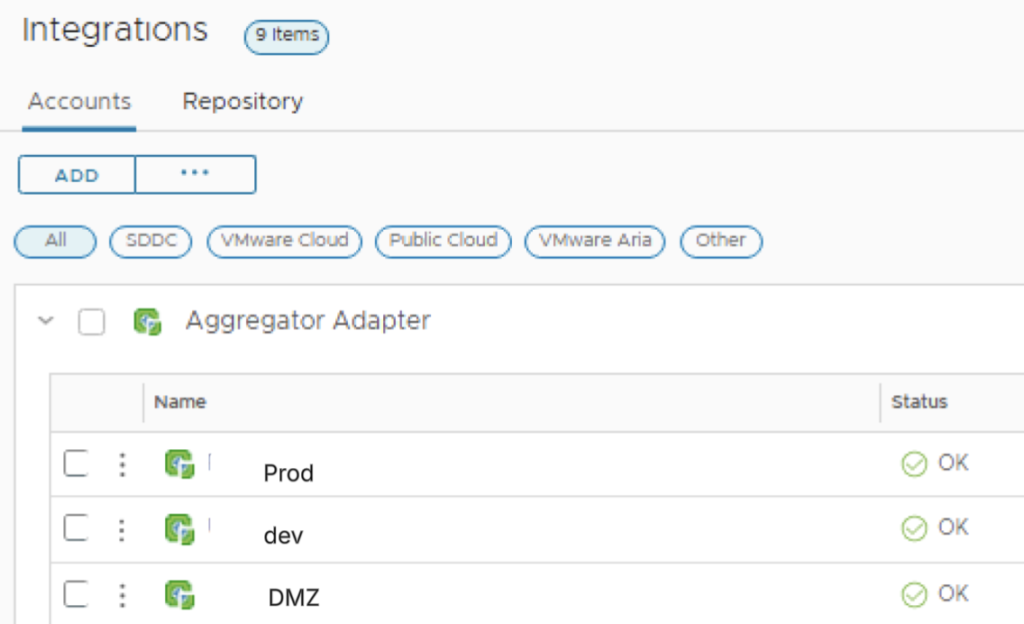Switch to the Repository tab

243,102
